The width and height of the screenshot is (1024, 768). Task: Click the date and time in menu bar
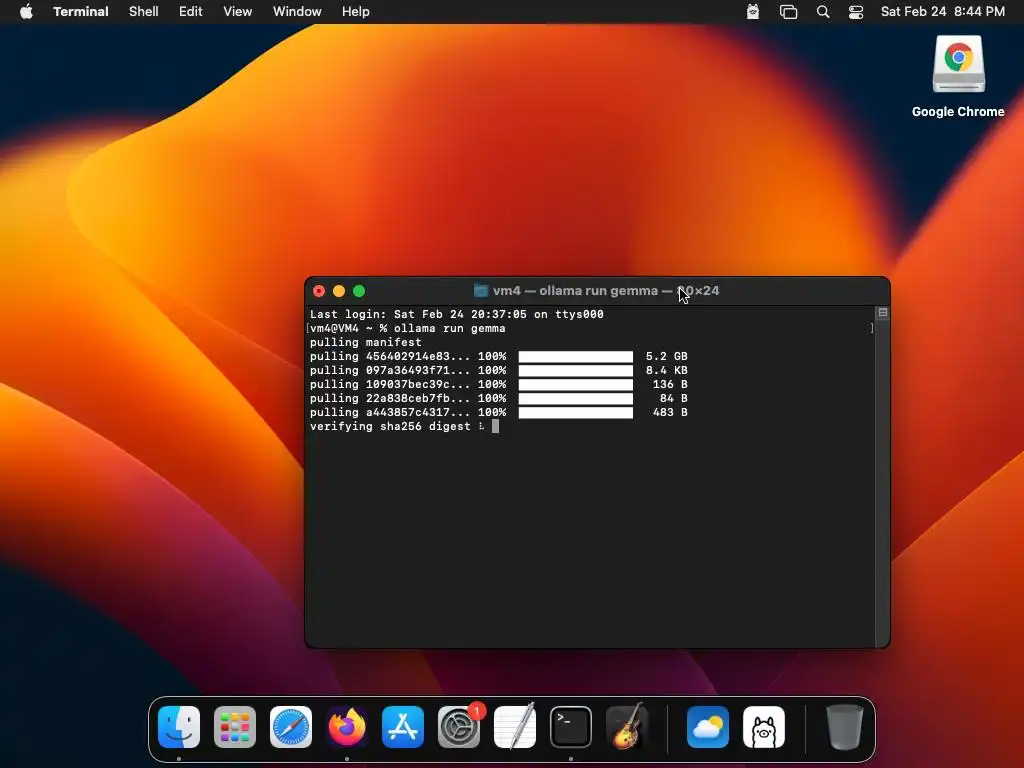click(x=943, y=12)
